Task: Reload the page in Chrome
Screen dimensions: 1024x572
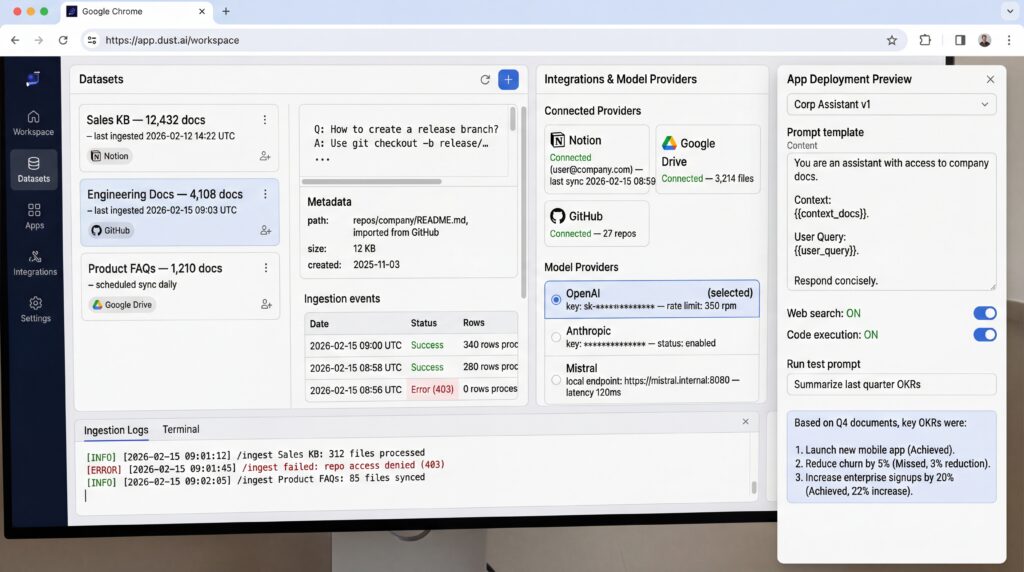Action: [63, 40]
